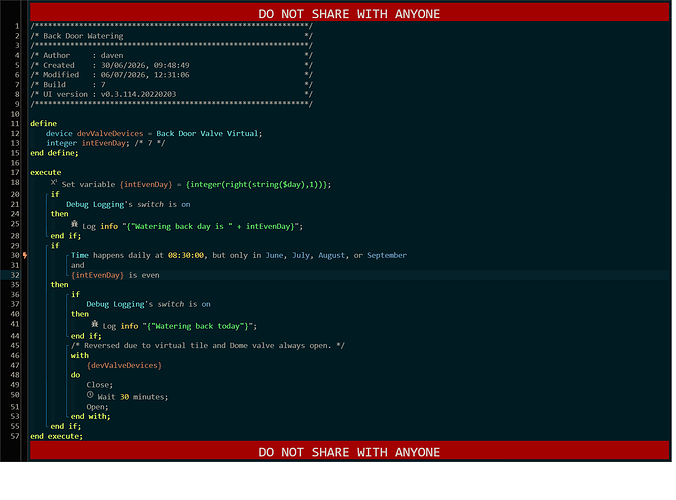Click the nested "if" keyword on line 36

click(75, 294)
